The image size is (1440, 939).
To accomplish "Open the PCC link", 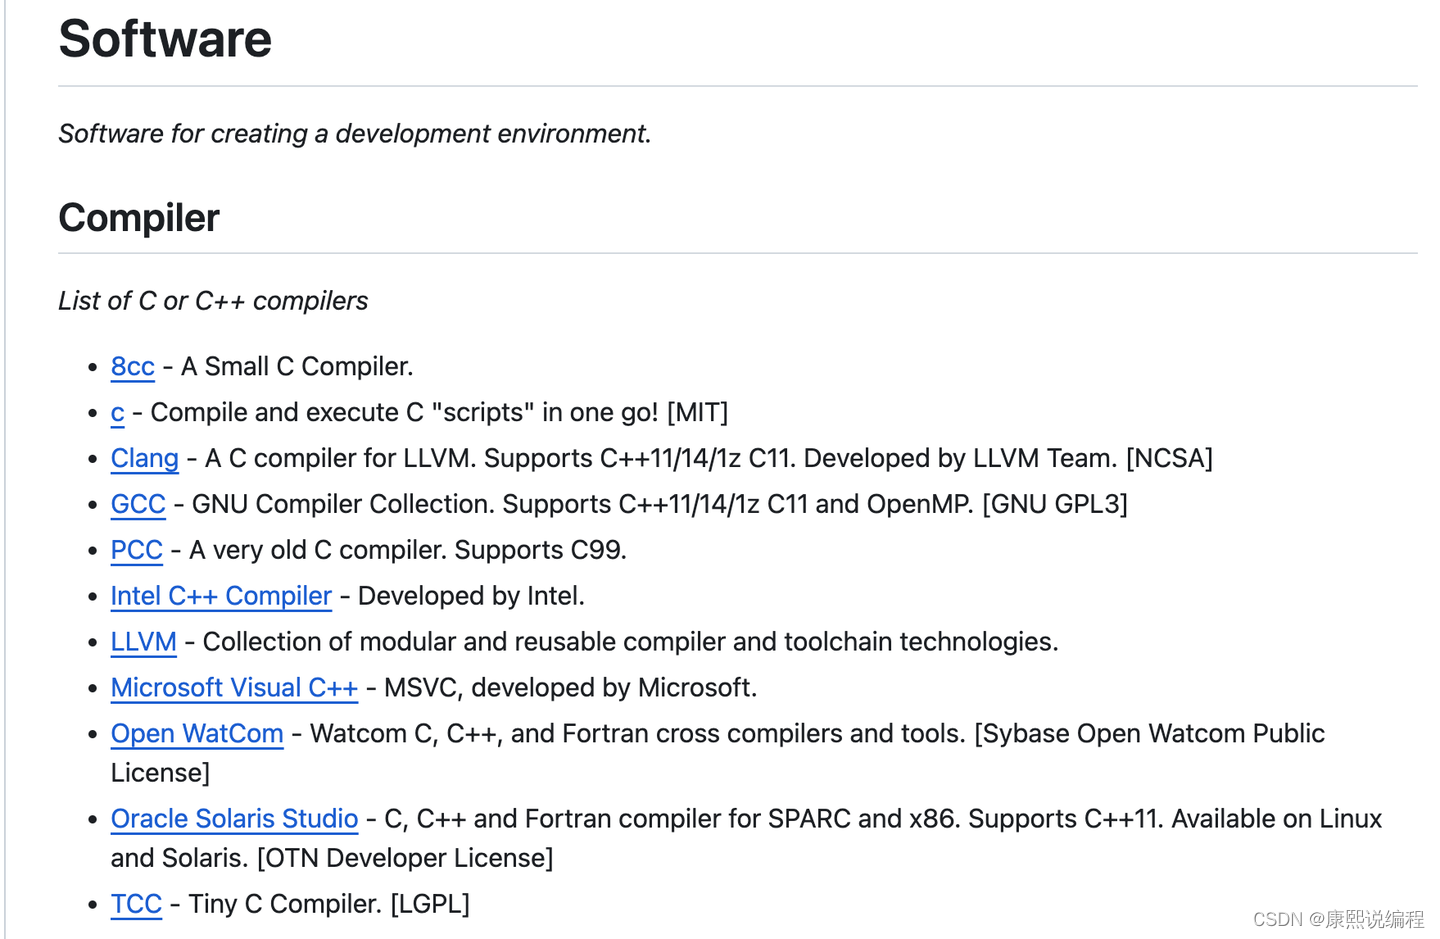I will (136, 550).
